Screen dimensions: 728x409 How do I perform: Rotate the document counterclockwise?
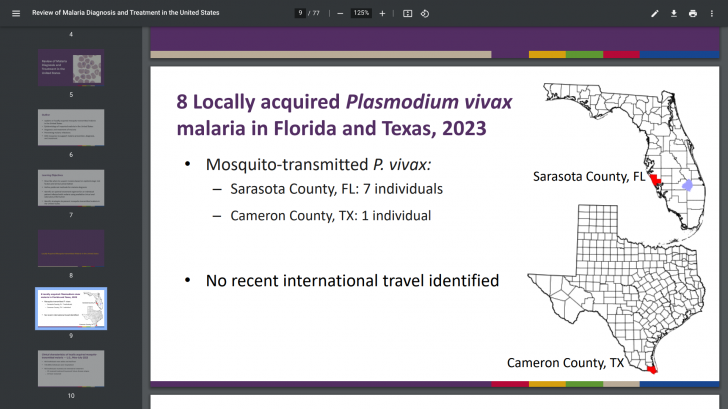click(425, 13)
